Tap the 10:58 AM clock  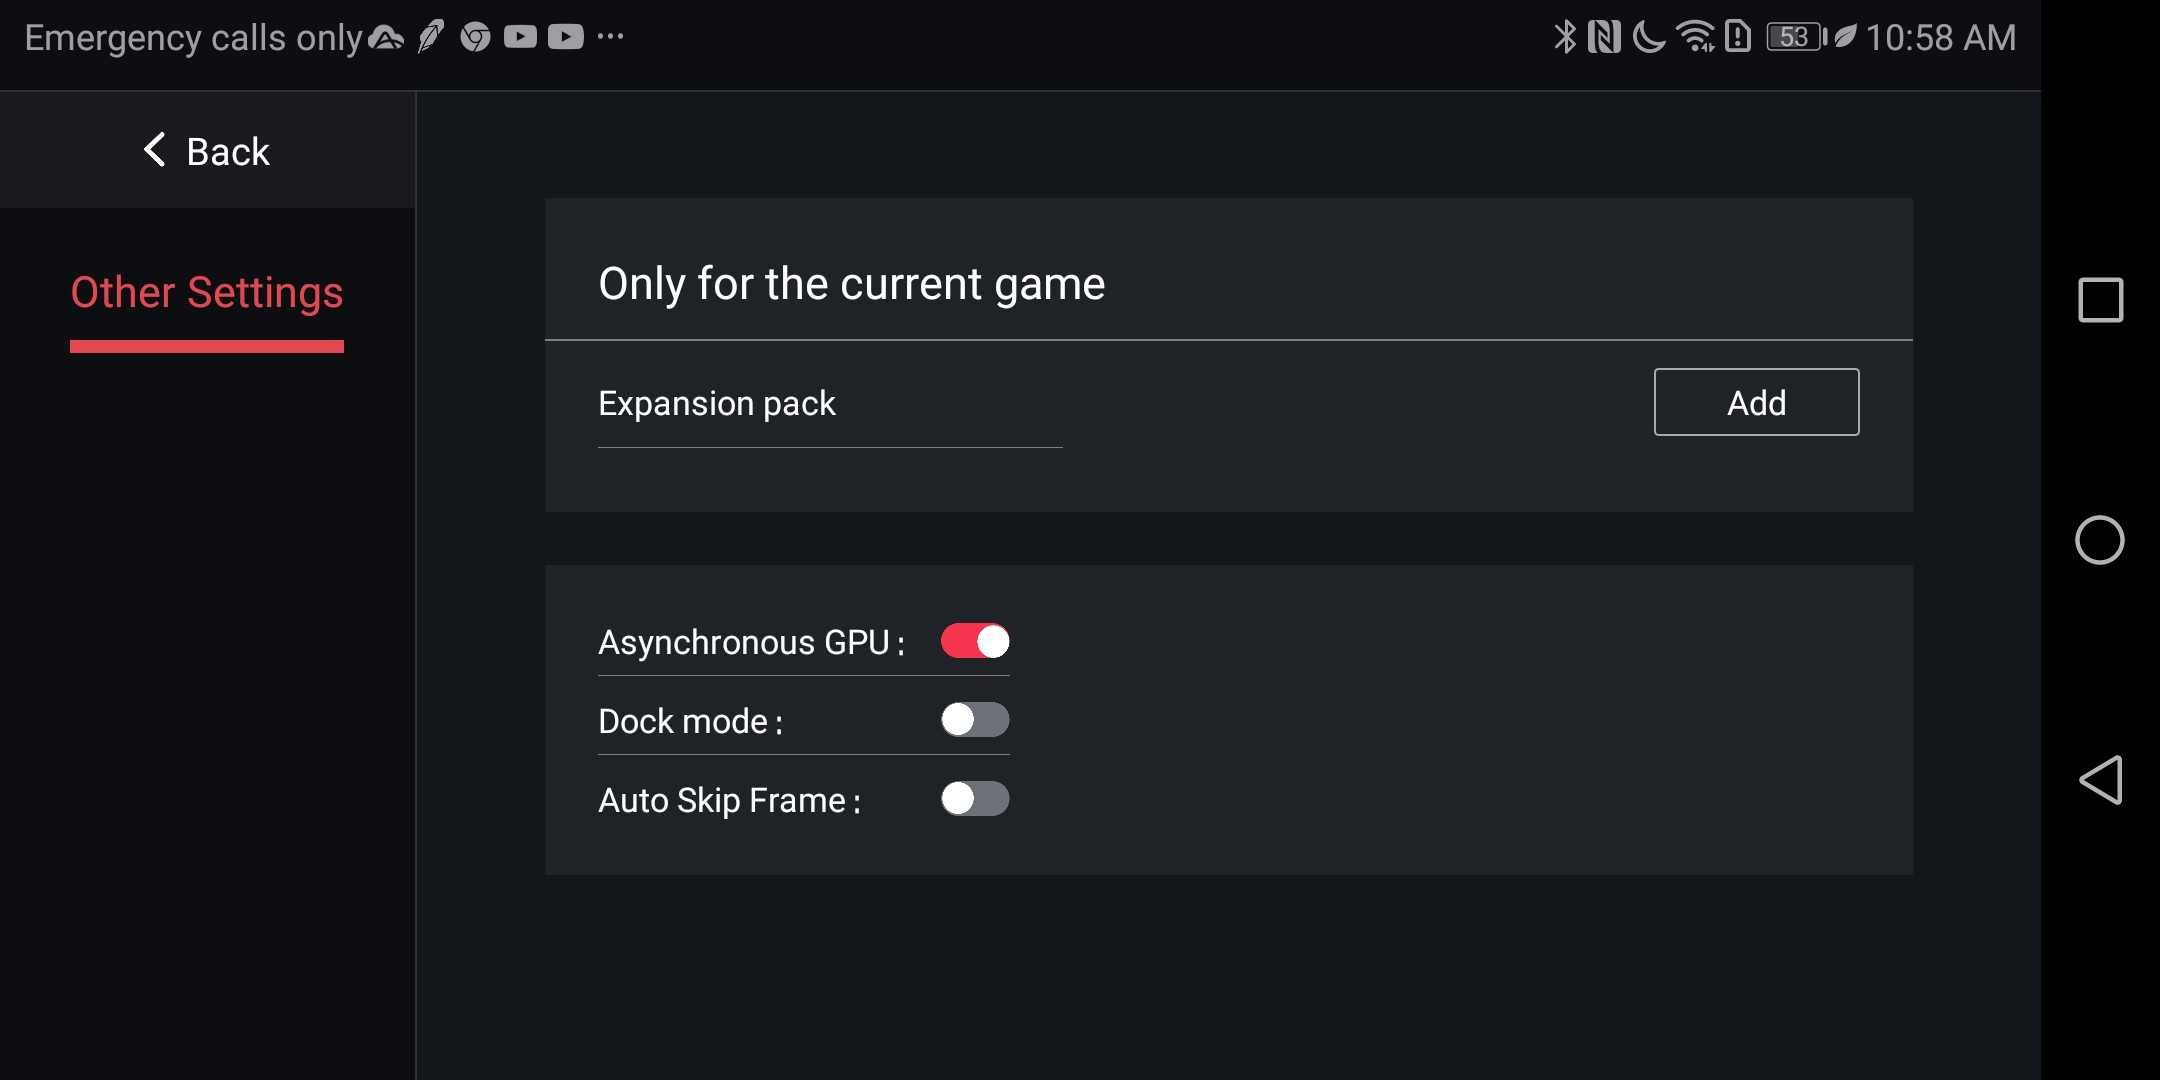click(x=1941, y=38)
